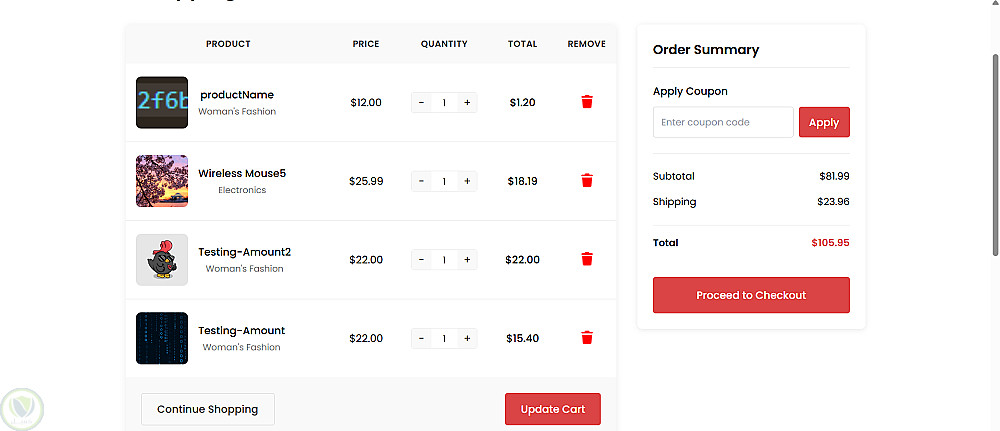Proceed to Checkout
This screenshot has height=431, width=1000.
point(751,295)
